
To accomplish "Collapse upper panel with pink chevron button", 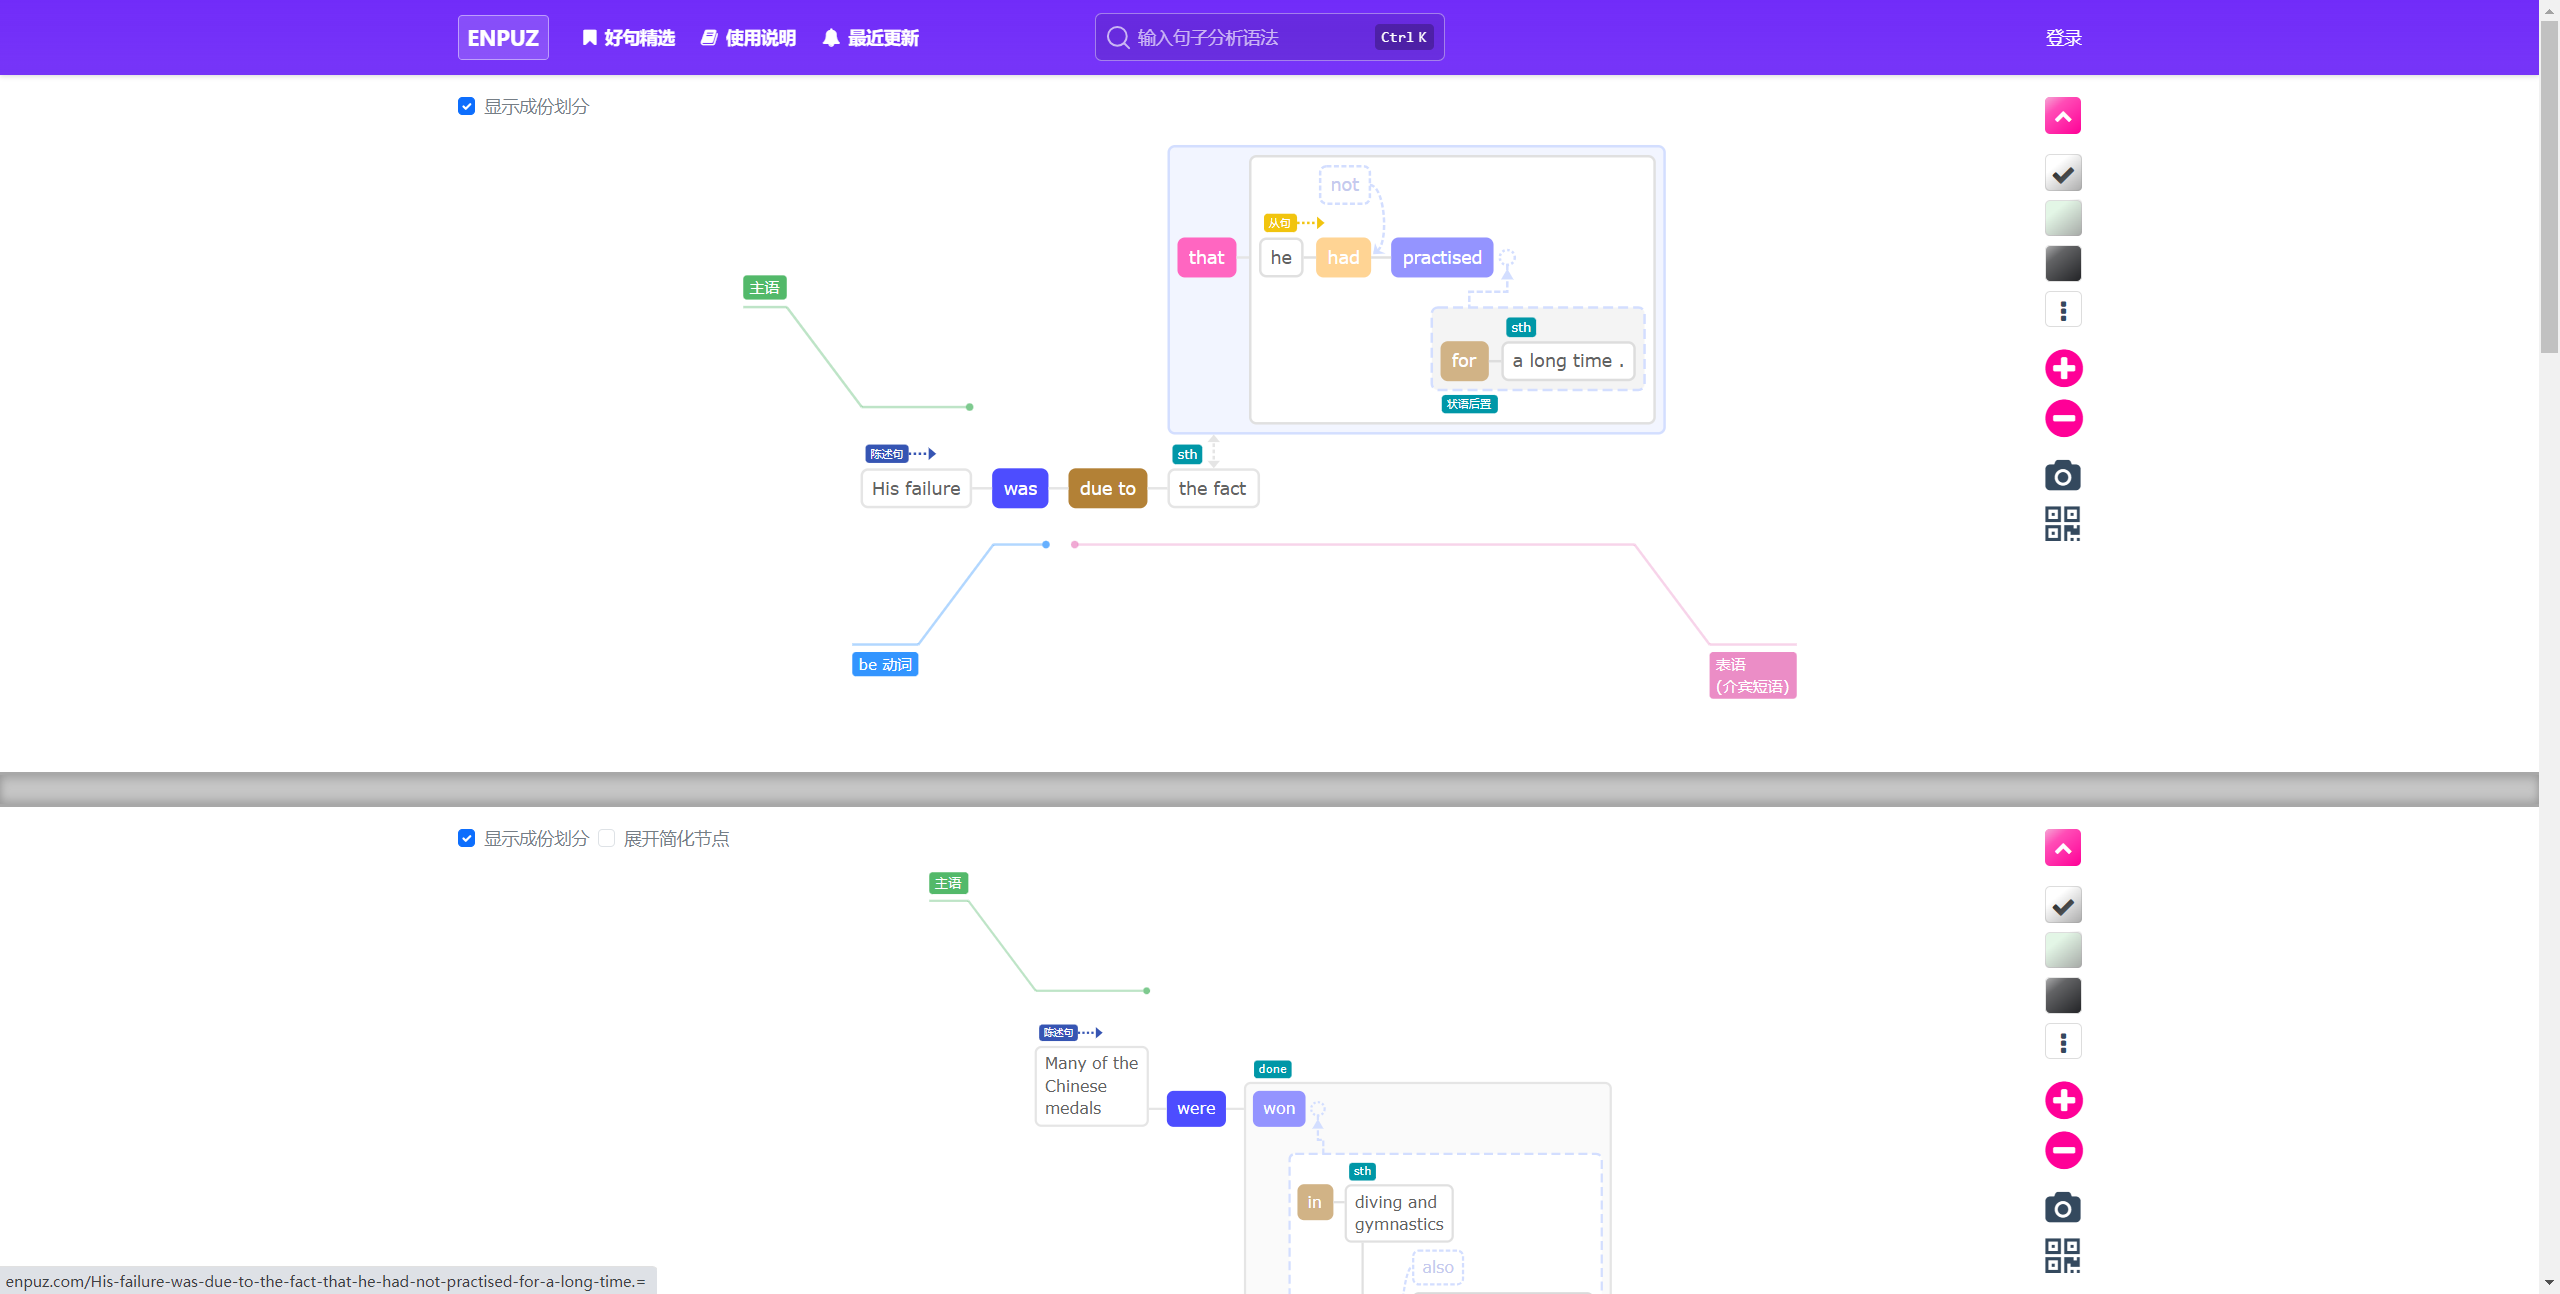I will pos(2062,116).
